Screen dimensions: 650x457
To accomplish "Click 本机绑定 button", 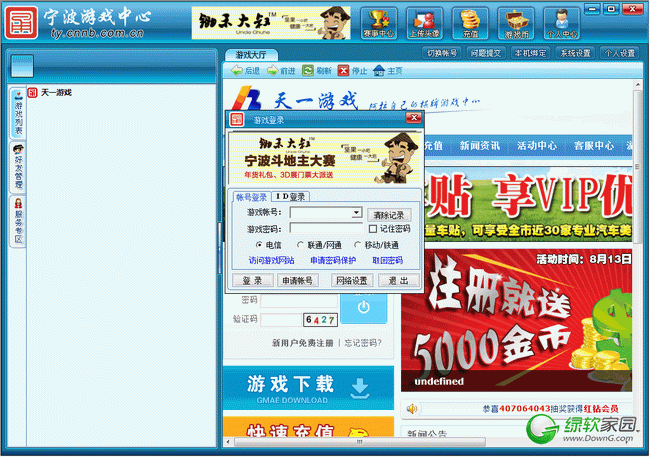I will click(530, 53).
